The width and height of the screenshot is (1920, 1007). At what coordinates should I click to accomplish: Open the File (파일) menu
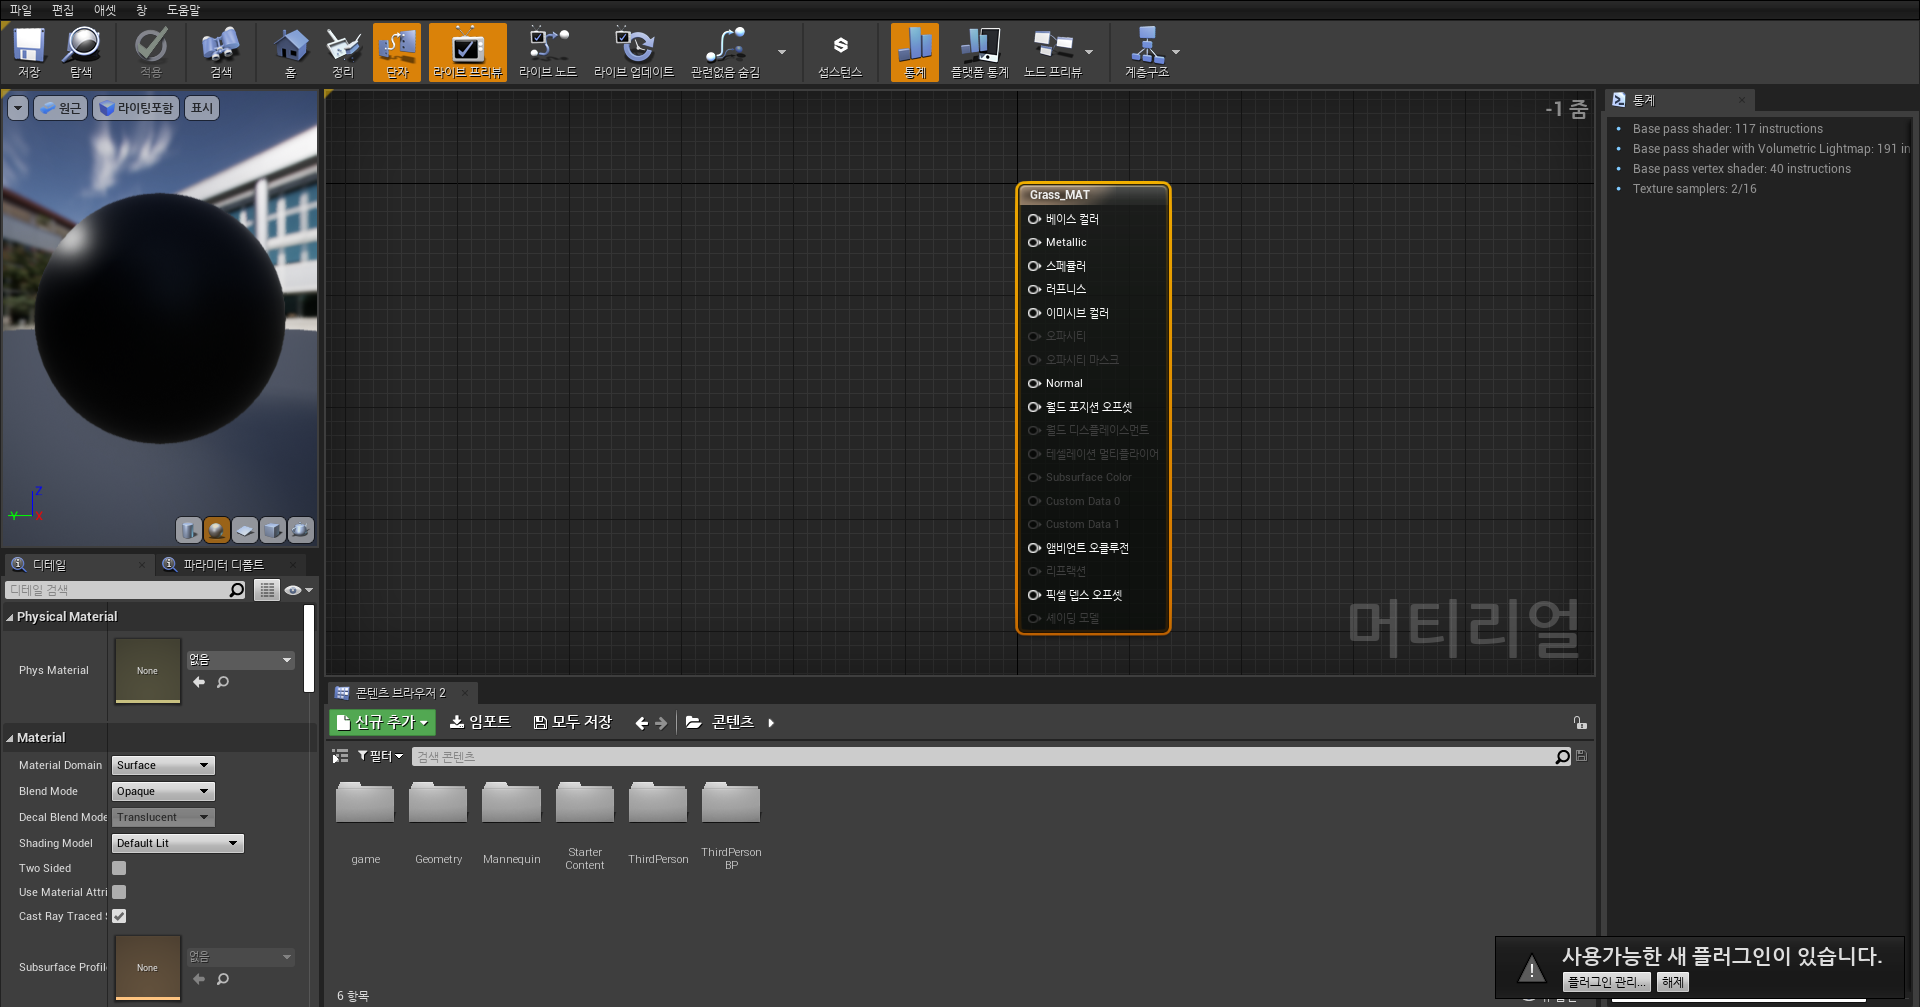pyautogui.click(x=21, y=10)
